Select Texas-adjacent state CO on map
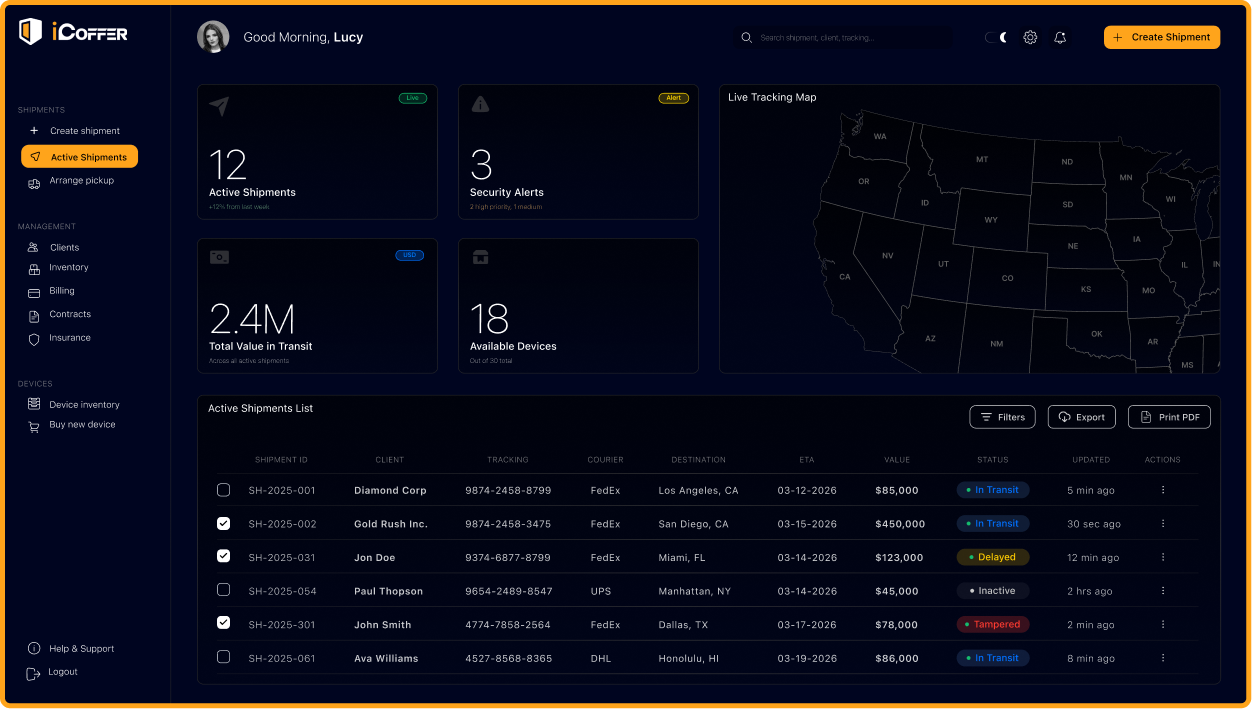 [1007, 278]
